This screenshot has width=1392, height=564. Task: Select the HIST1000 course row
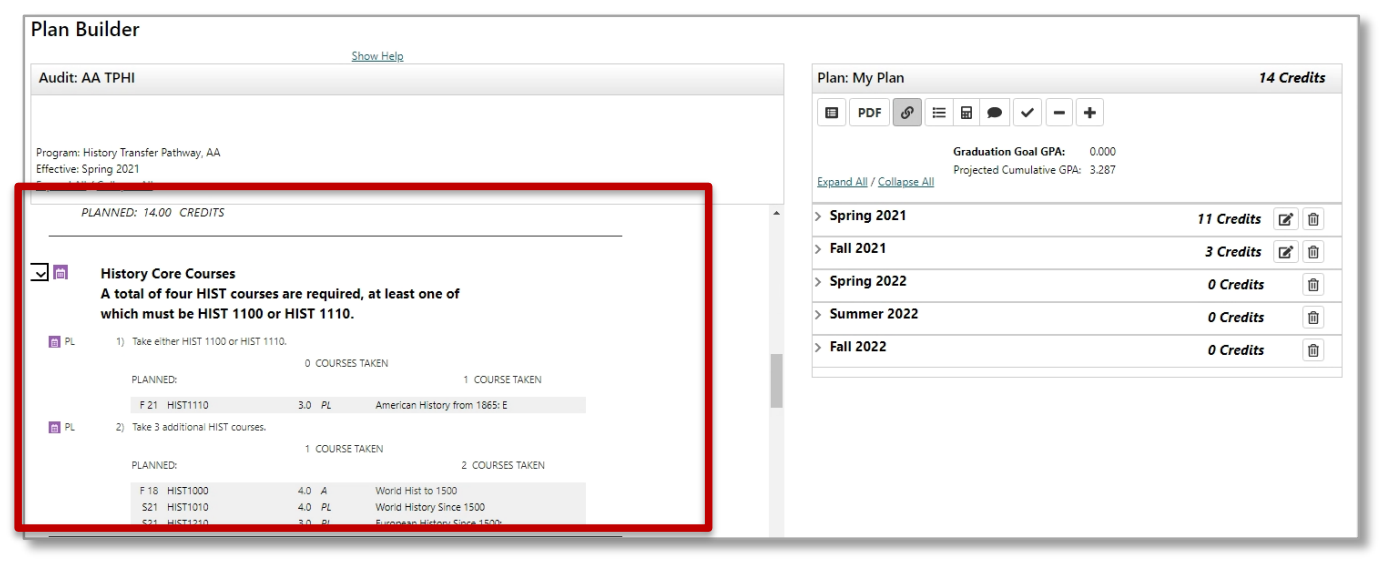359,491
